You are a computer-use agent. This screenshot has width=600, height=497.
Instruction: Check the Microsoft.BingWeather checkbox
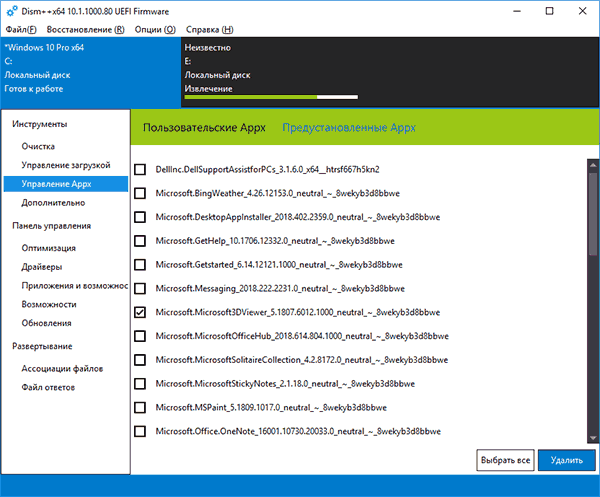140,193
